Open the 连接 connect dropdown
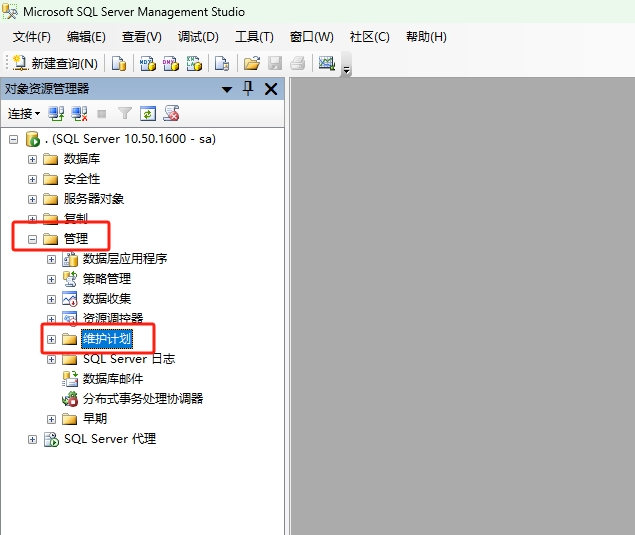The height and width of the screenshot is (535, 635). click(24, 114)
